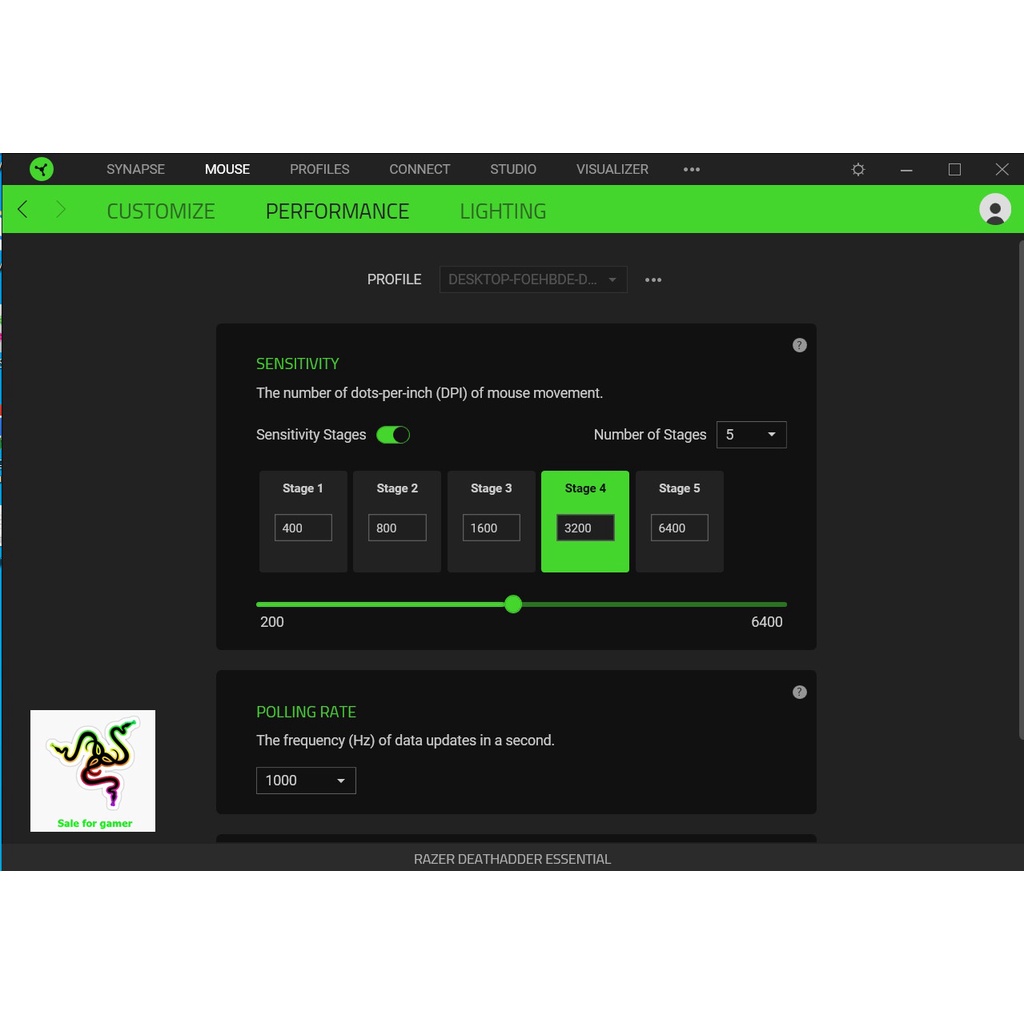
Task: Switch to the Customize tab
Action: (161, 211)
